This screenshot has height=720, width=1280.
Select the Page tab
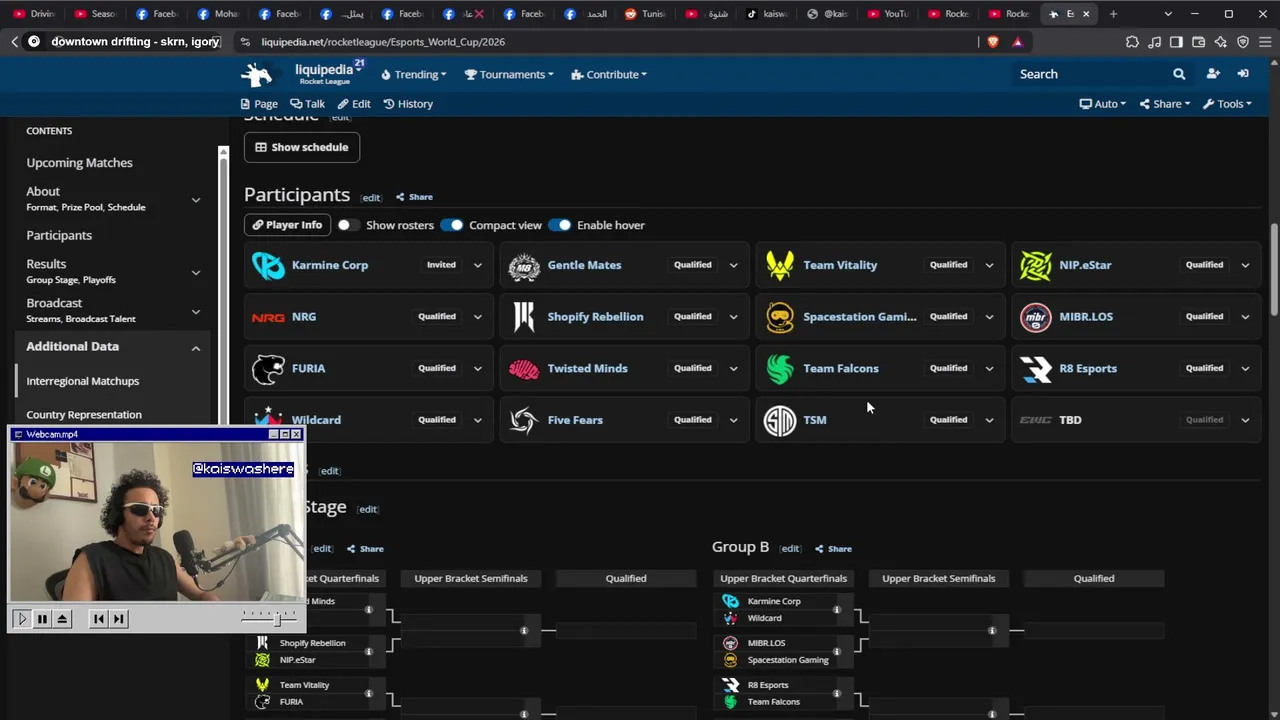coord(259,104)
